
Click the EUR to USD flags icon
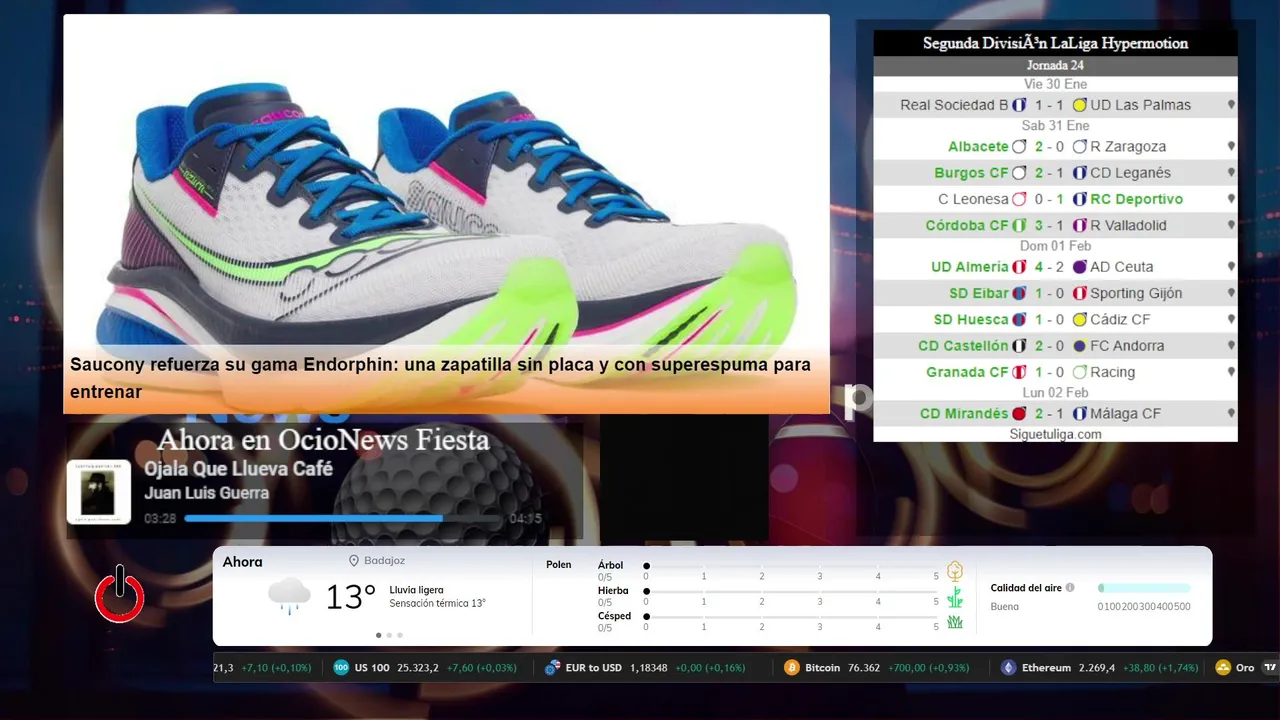(552, 668)
